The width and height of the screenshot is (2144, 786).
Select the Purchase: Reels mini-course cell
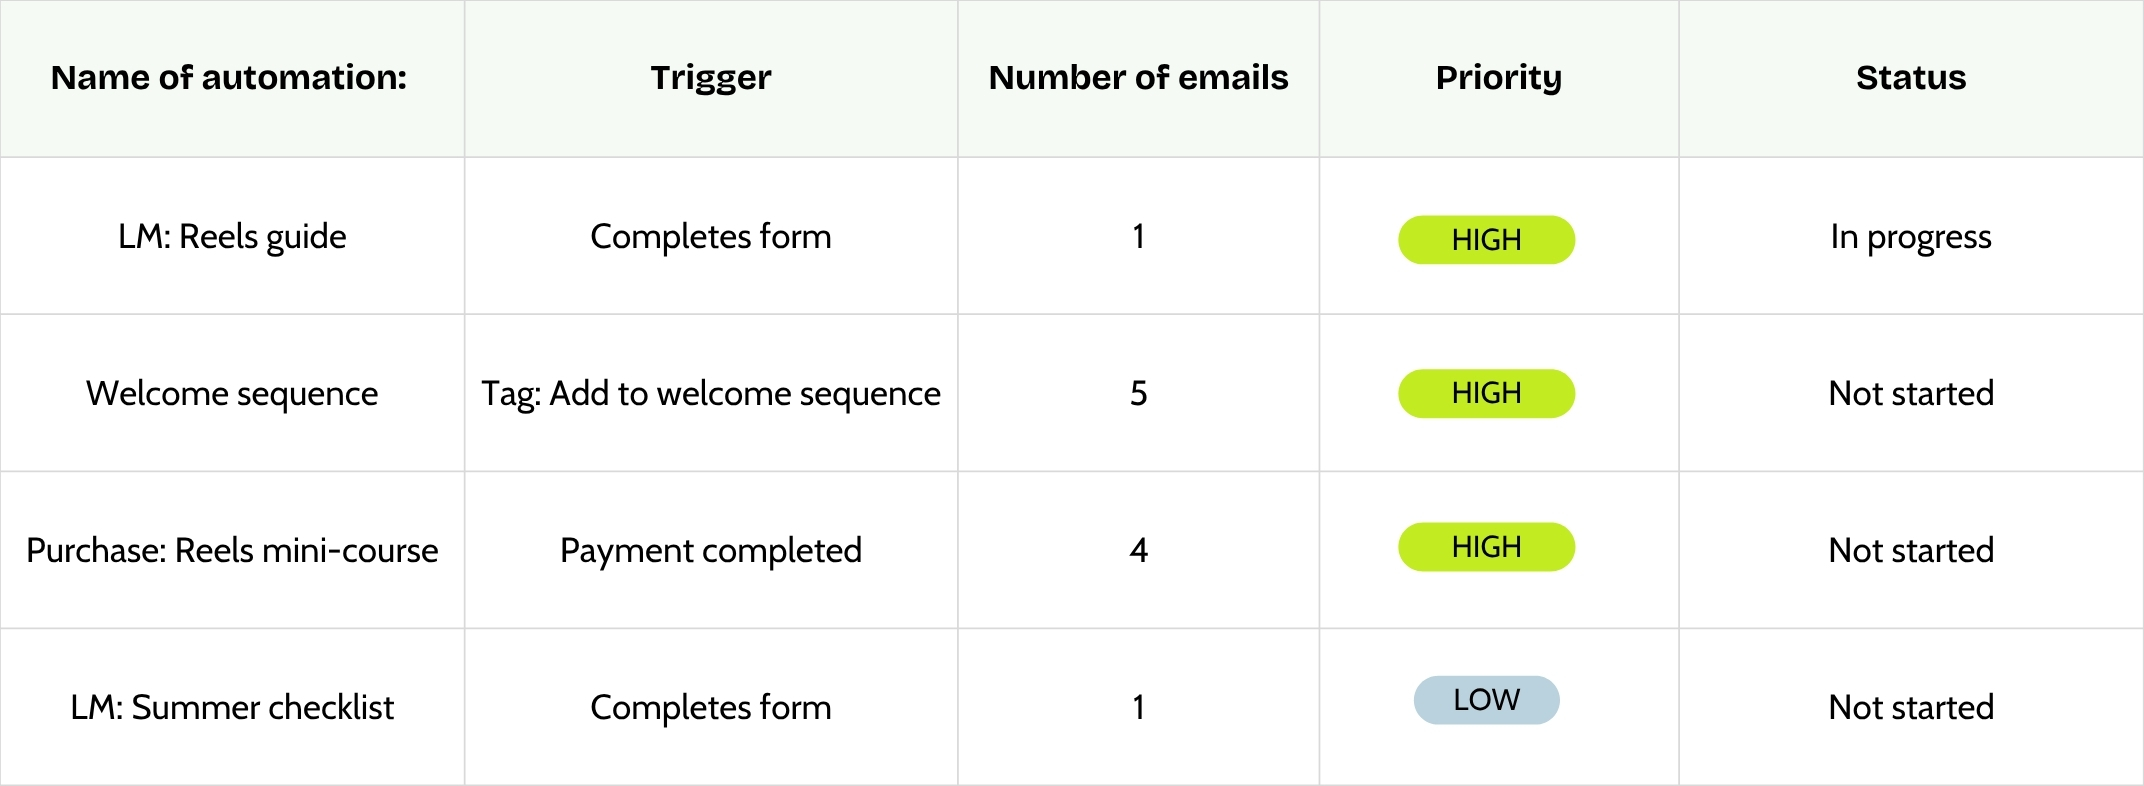coord(232,551)
